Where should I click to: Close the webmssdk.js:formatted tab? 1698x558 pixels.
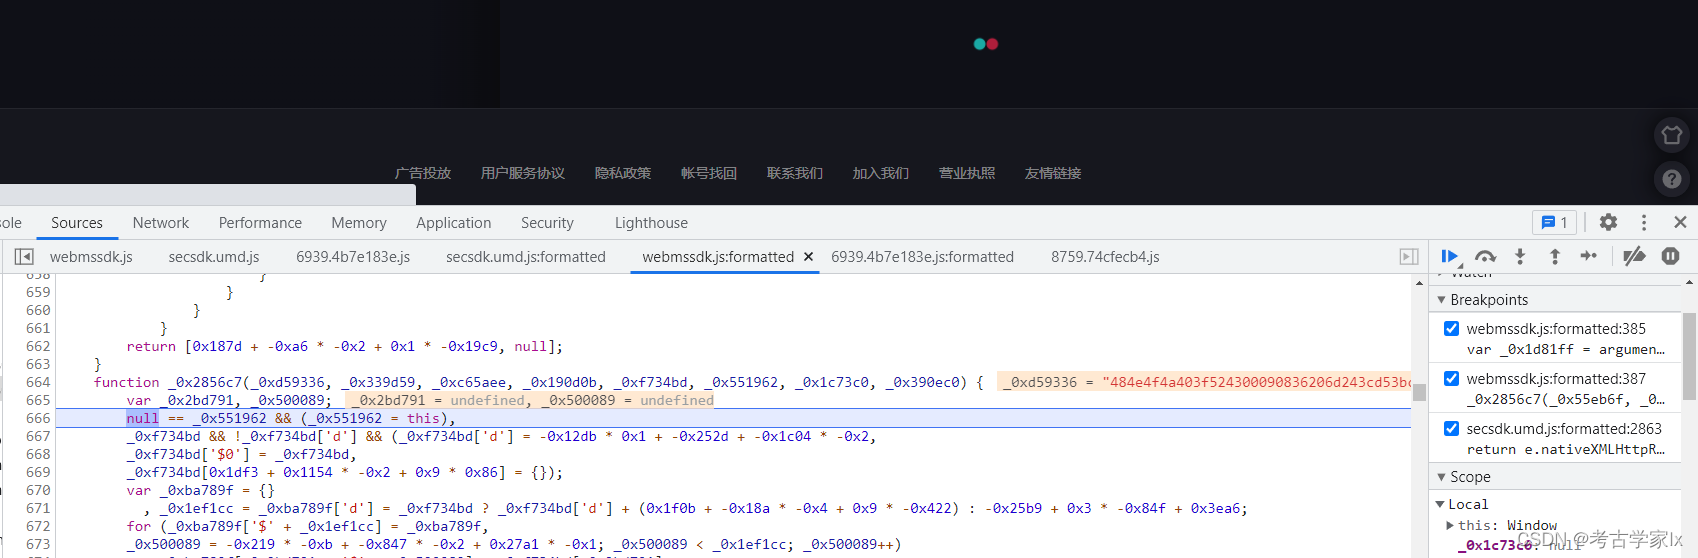click(x=808, y=257)
